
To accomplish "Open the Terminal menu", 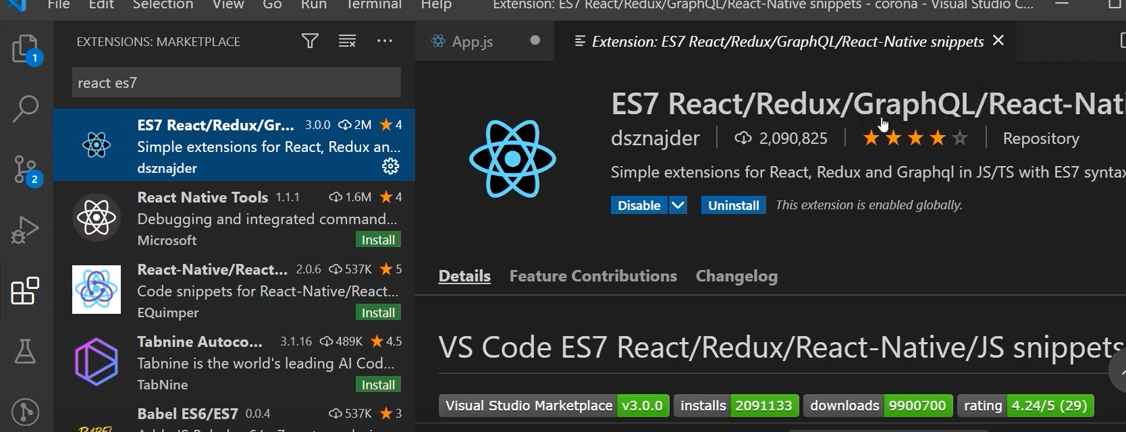I will [x=373, y=5].
